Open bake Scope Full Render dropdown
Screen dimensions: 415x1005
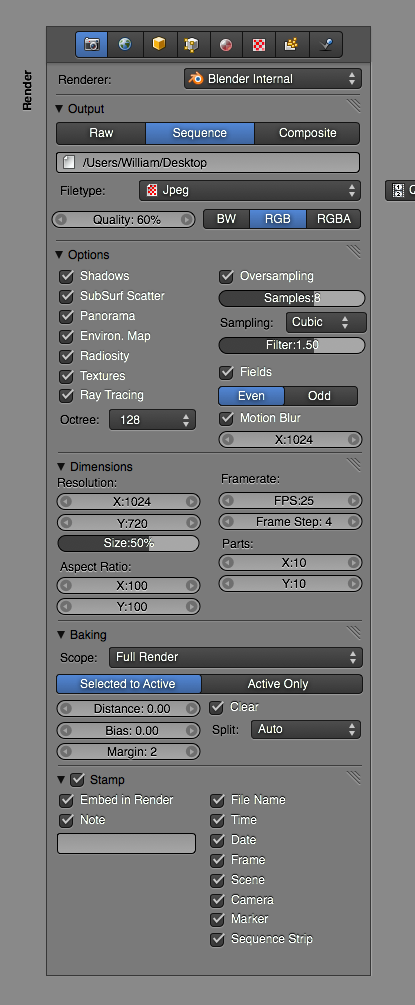[x=235, y=657]
